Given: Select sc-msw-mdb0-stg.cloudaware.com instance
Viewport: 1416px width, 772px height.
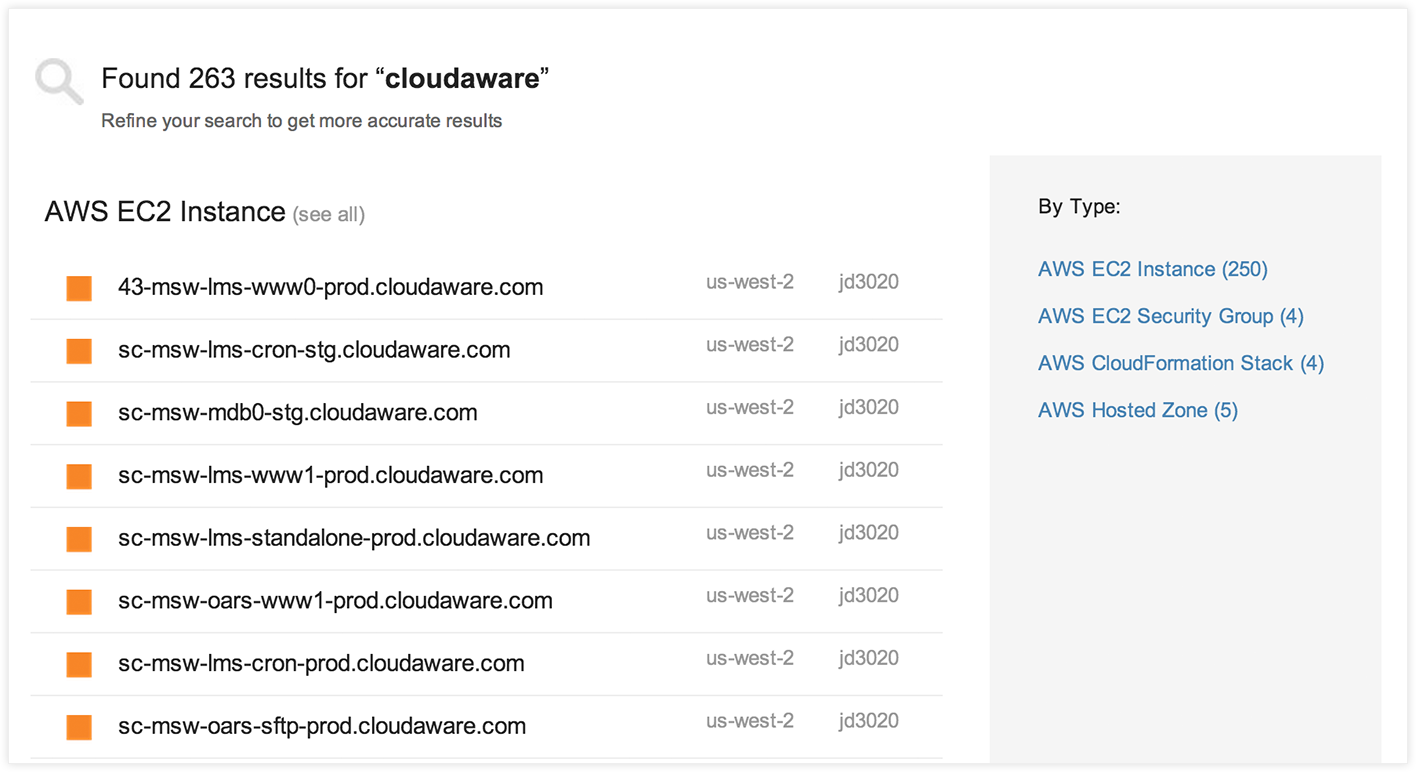Looking at the screenshot, I should pos(297,412).
